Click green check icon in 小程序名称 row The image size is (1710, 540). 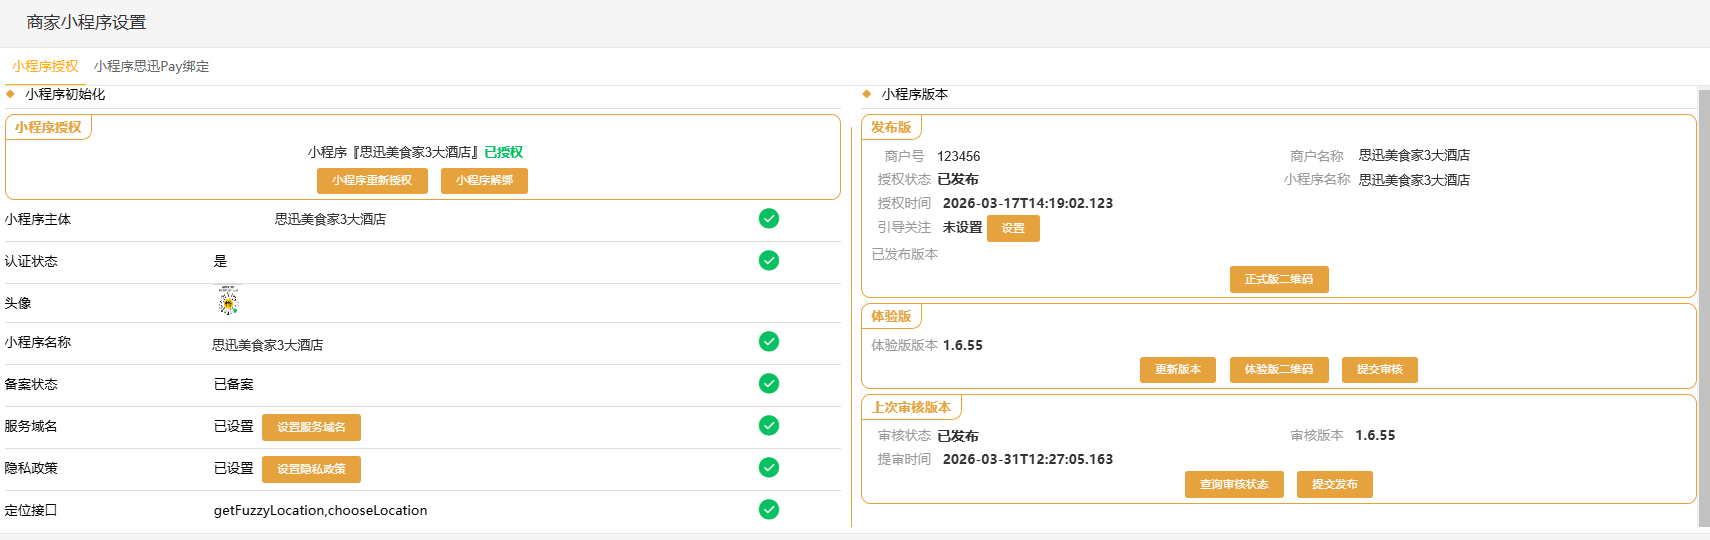[x=768, y=342]
